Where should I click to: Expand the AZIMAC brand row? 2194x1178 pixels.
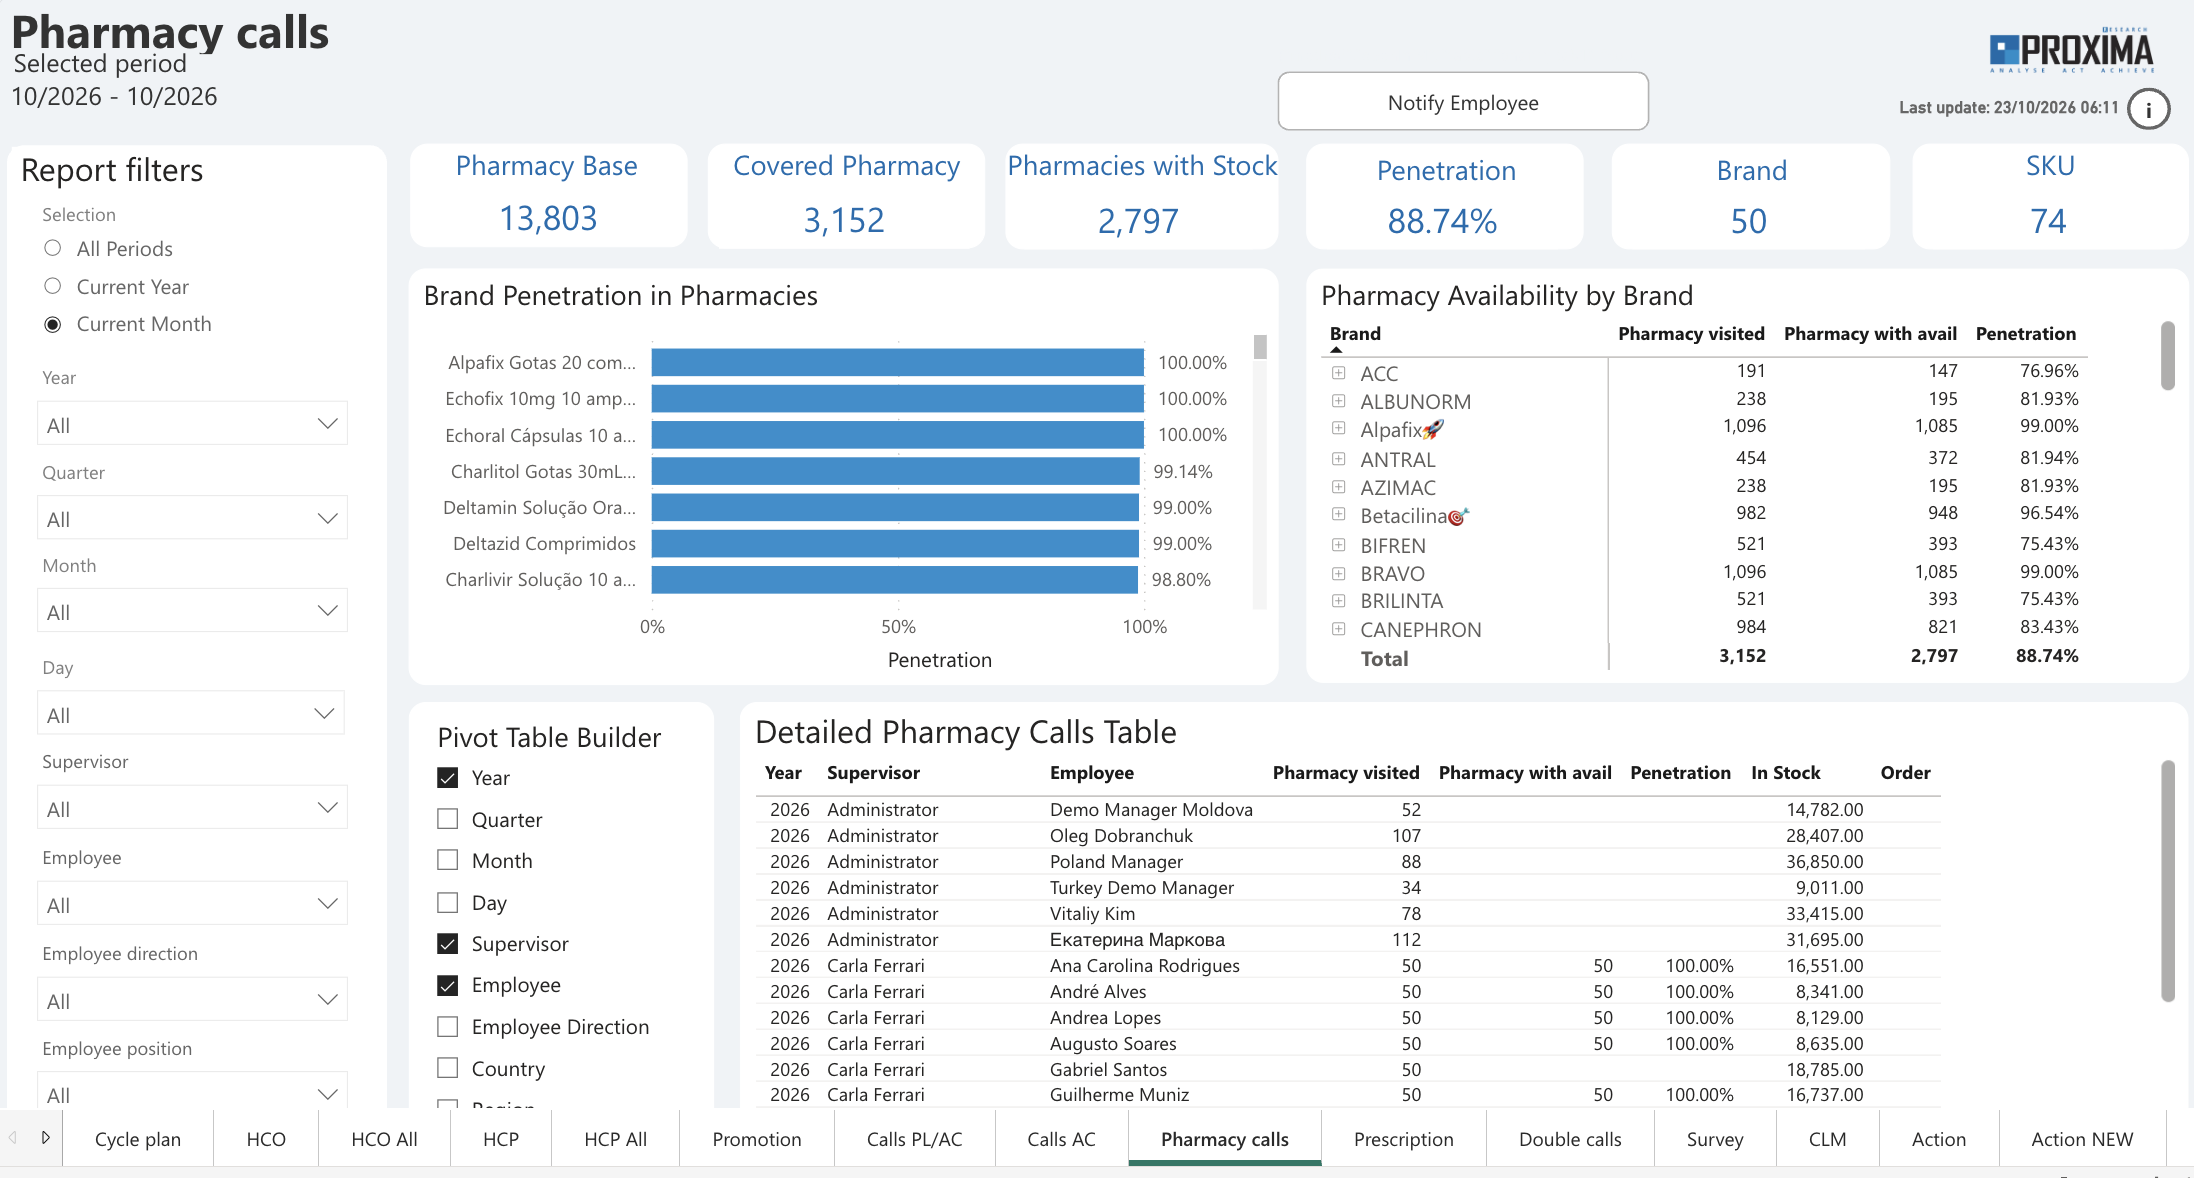(x=1338, y=487)
